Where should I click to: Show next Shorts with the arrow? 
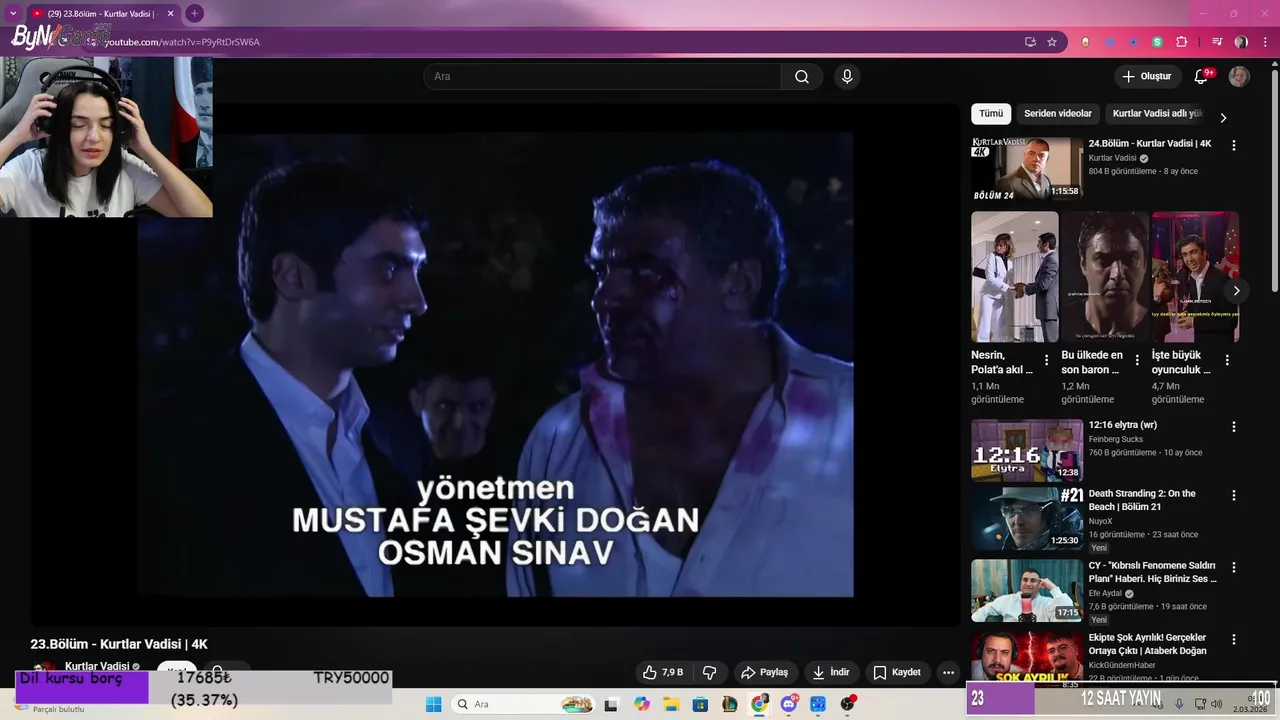(1236, 291)
